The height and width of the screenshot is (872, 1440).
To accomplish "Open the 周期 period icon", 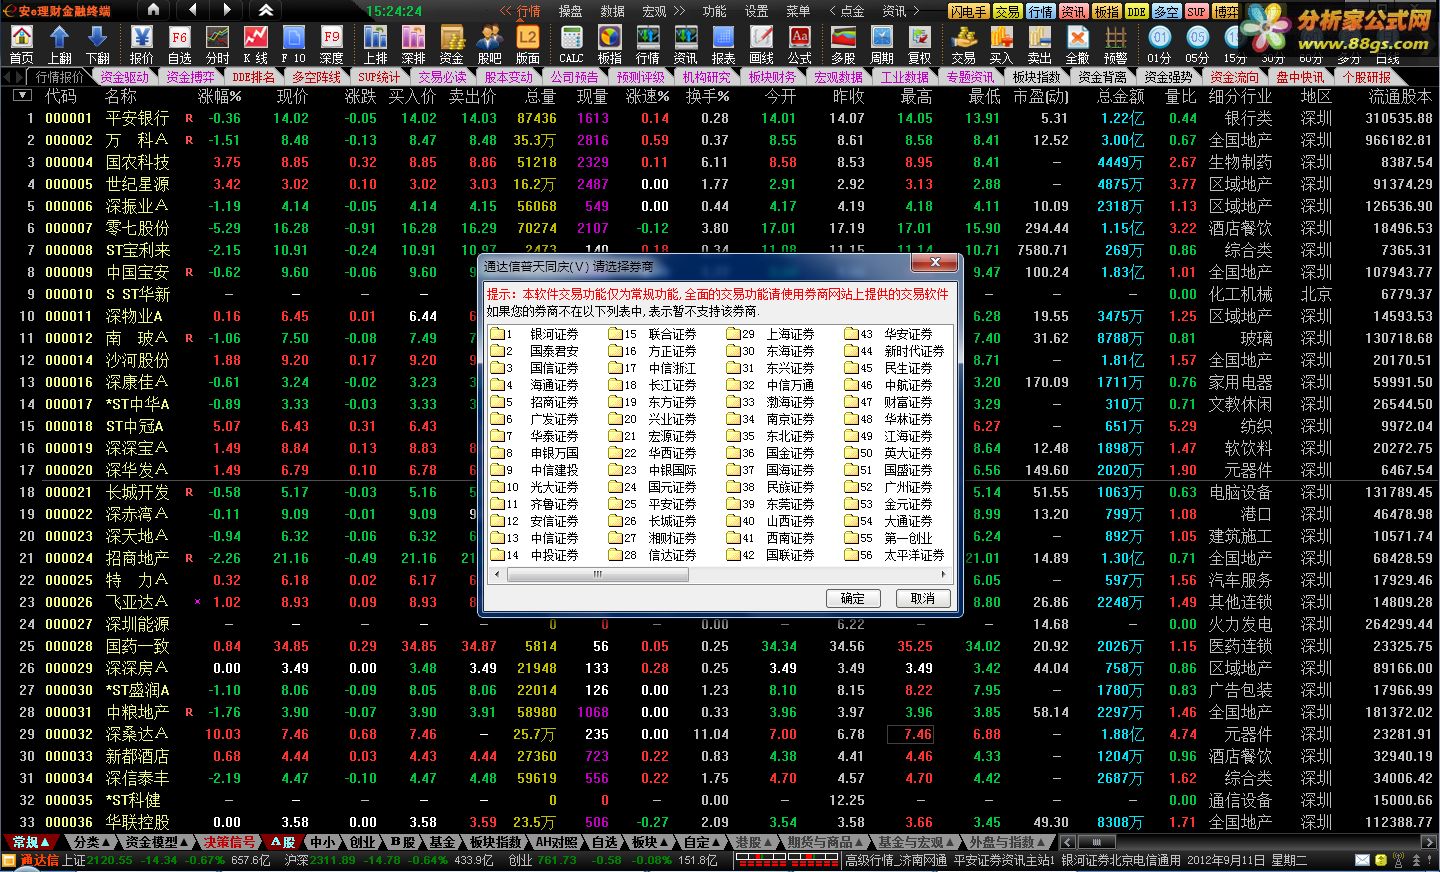I will 881,45.
